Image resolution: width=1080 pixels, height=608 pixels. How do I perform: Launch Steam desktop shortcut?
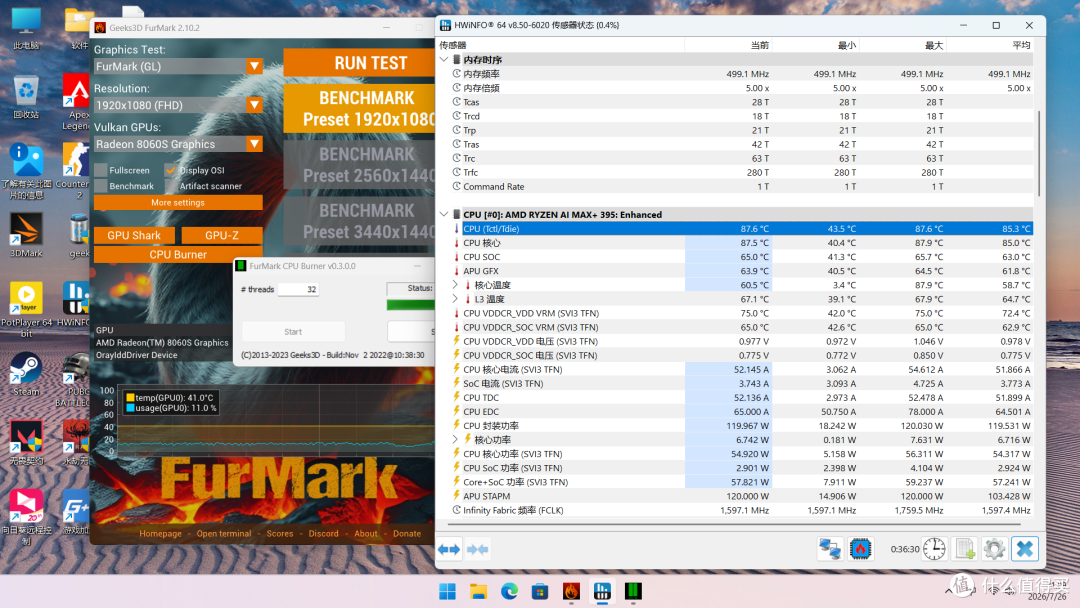pyautogui.click(x=26, y=375)
